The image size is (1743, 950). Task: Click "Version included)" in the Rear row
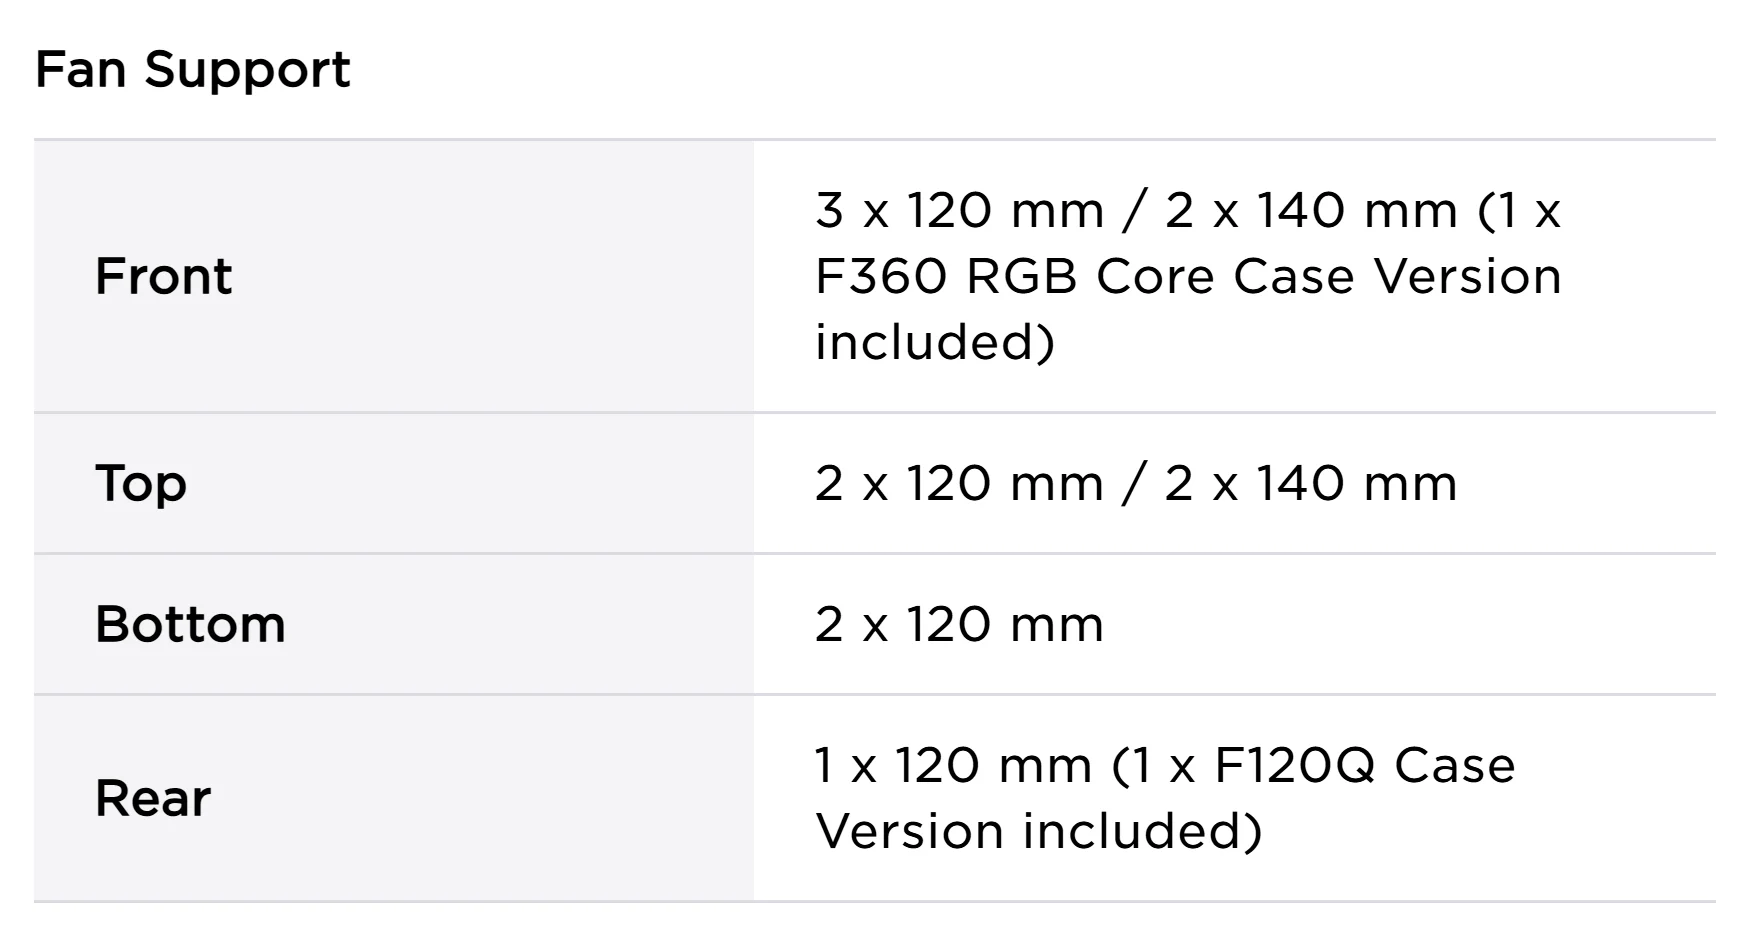pyautogui.click(x=1039, y=831)
